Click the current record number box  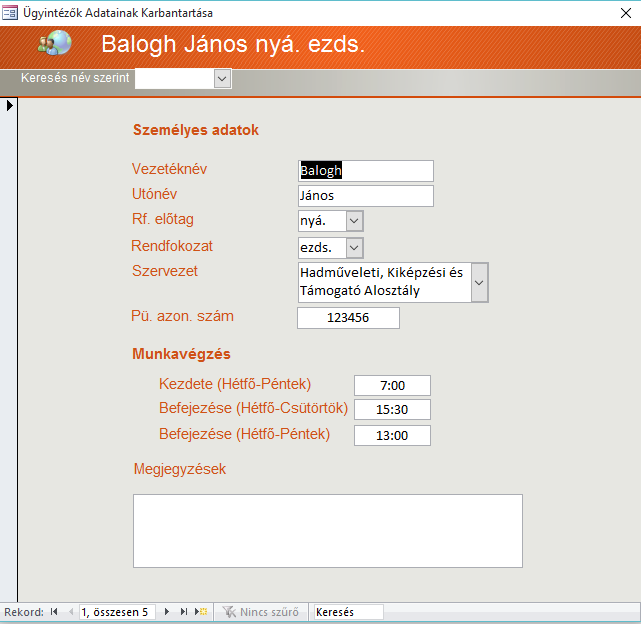coord(116,611)
